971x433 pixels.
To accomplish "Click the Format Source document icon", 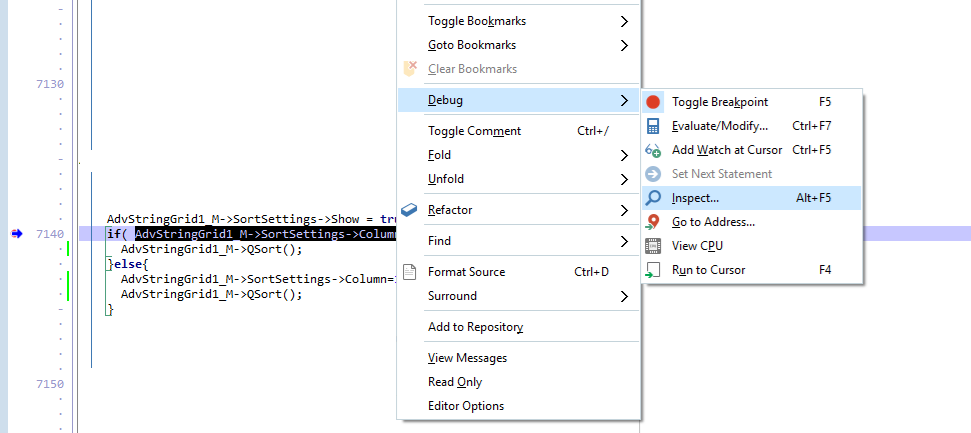I will tap(409, 272).
